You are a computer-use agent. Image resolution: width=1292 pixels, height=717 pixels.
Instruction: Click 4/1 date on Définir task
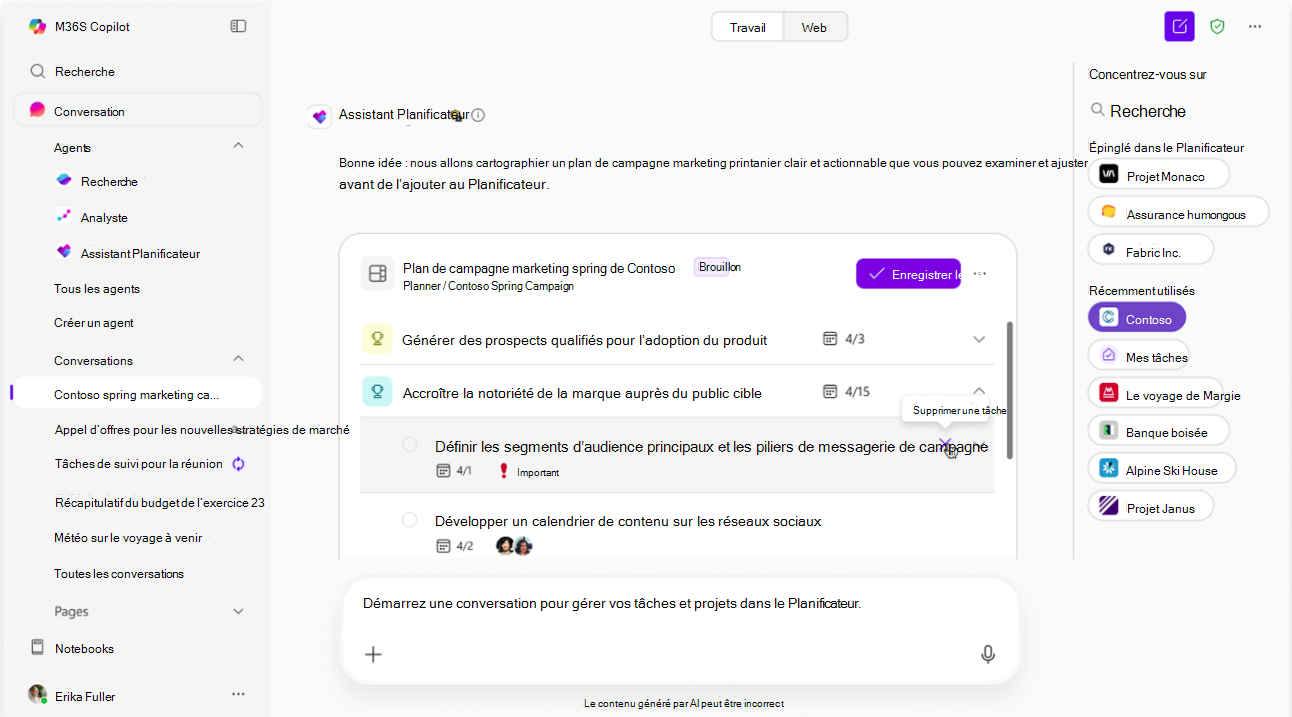(x=454, y=470)
